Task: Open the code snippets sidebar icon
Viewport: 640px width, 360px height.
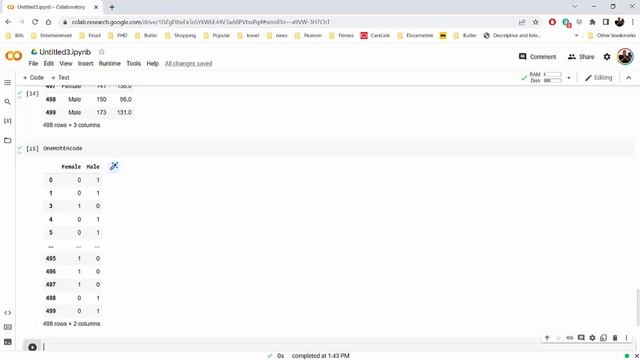Action: (7, 313)
